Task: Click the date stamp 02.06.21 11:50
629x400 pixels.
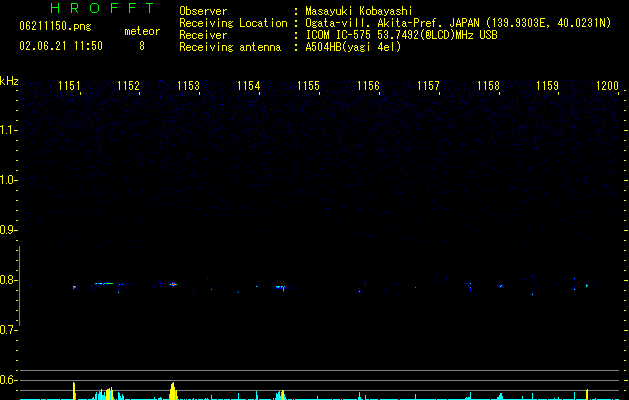Action: (x=61, y=46)
